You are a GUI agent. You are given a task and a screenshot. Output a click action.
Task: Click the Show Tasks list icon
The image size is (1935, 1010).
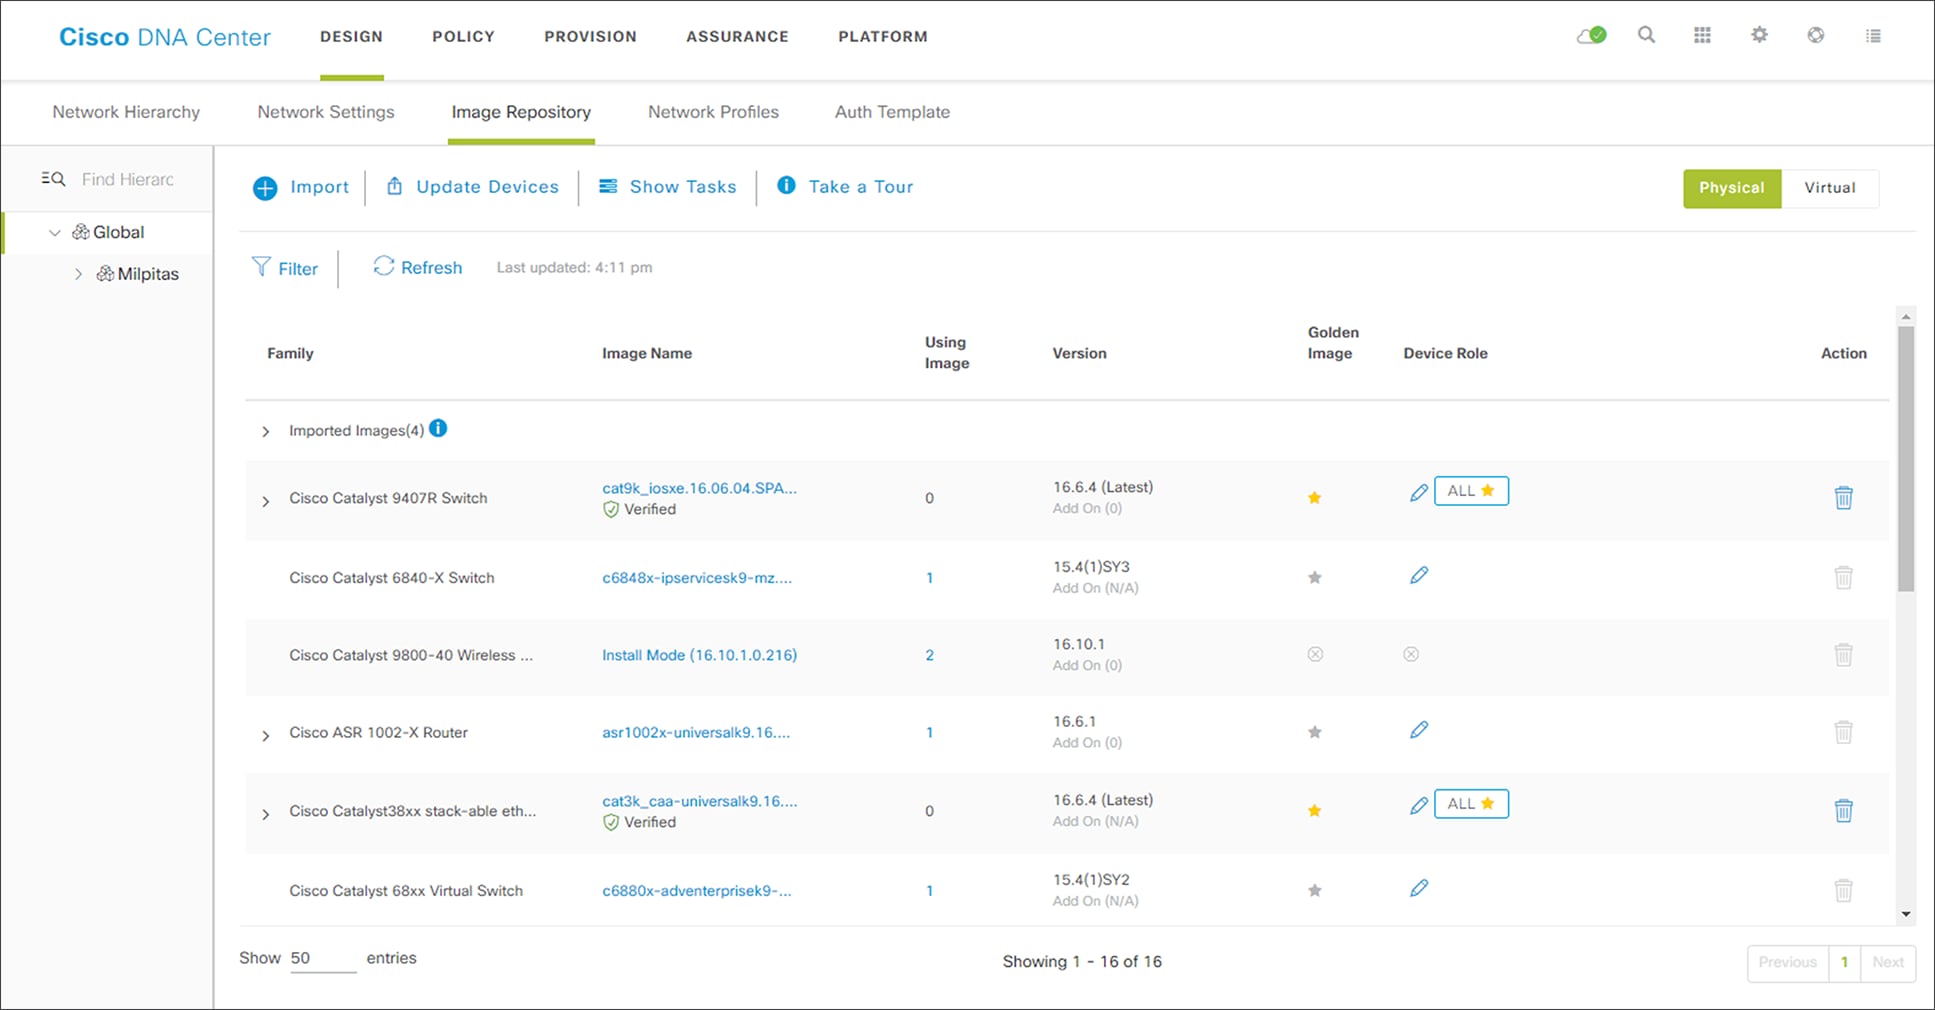coord(608,186)
